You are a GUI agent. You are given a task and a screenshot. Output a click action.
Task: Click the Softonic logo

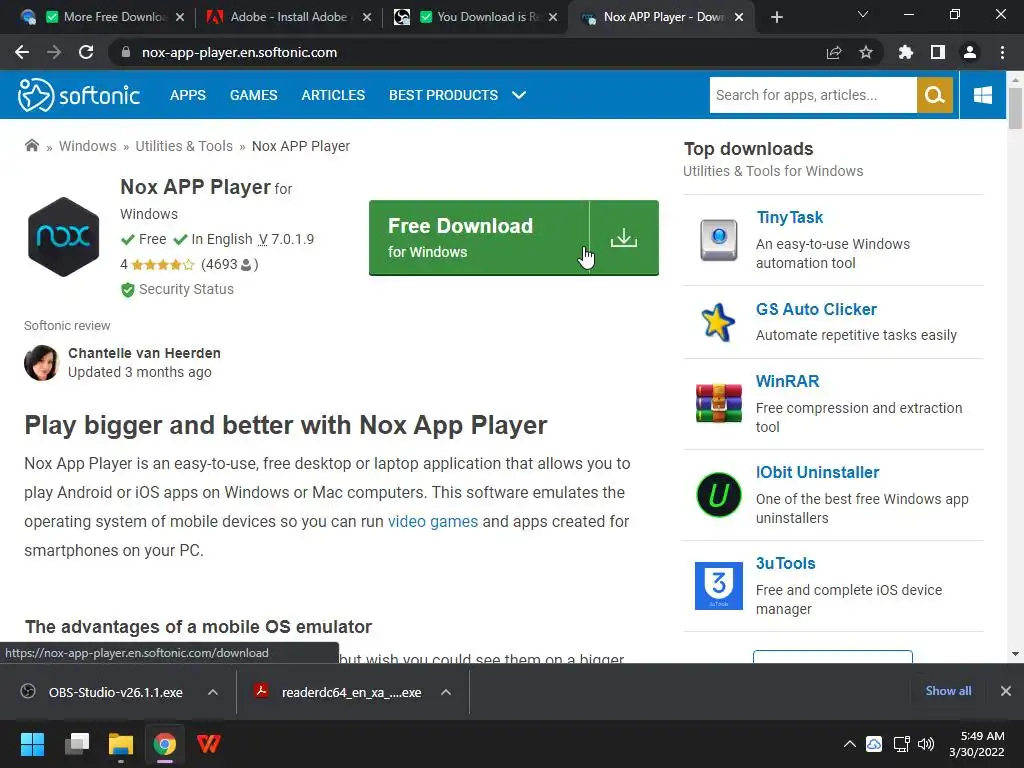click(78, 95)
